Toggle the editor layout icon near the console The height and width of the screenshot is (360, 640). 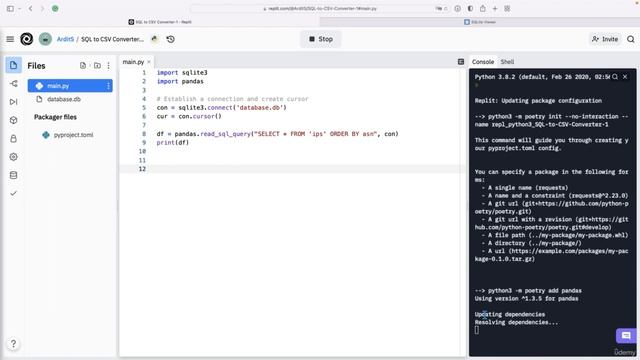coord(461,62)
